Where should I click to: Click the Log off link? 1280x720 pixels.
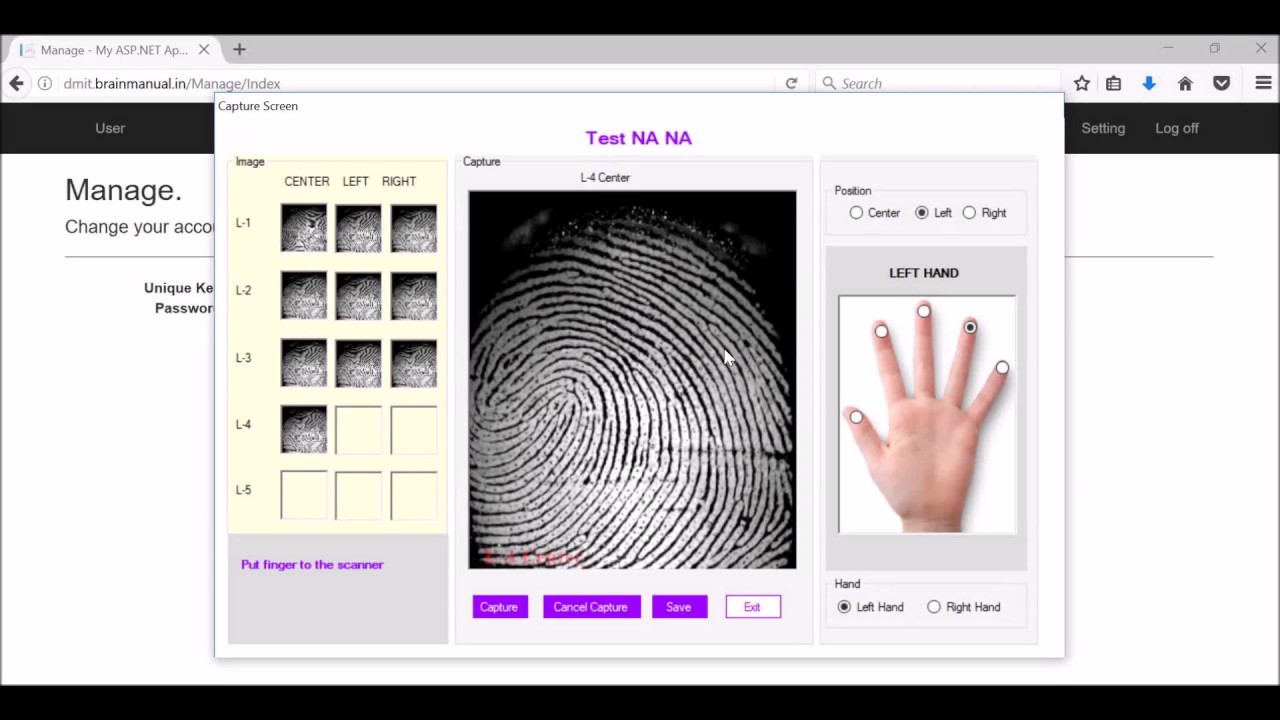pos(1177,128)
